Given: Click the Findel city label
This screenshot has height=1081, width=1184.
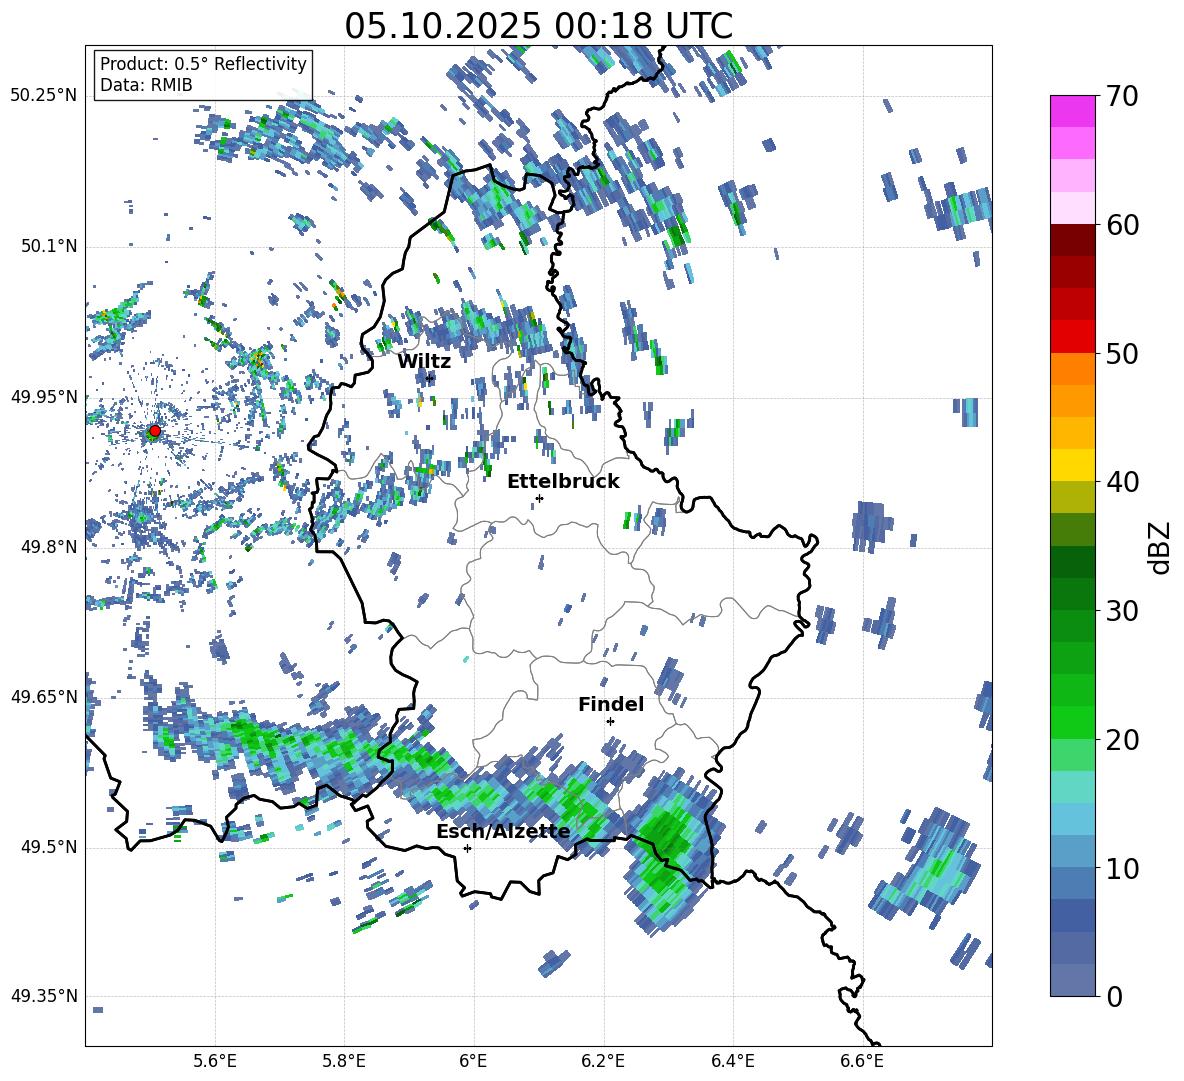Looking at the screenshot, I should pyautogui.click(x=611, y=704).
